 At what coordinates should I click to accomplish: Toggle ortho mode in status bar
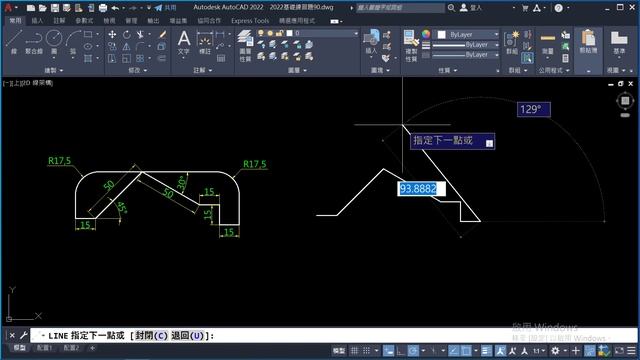[400, 351]
